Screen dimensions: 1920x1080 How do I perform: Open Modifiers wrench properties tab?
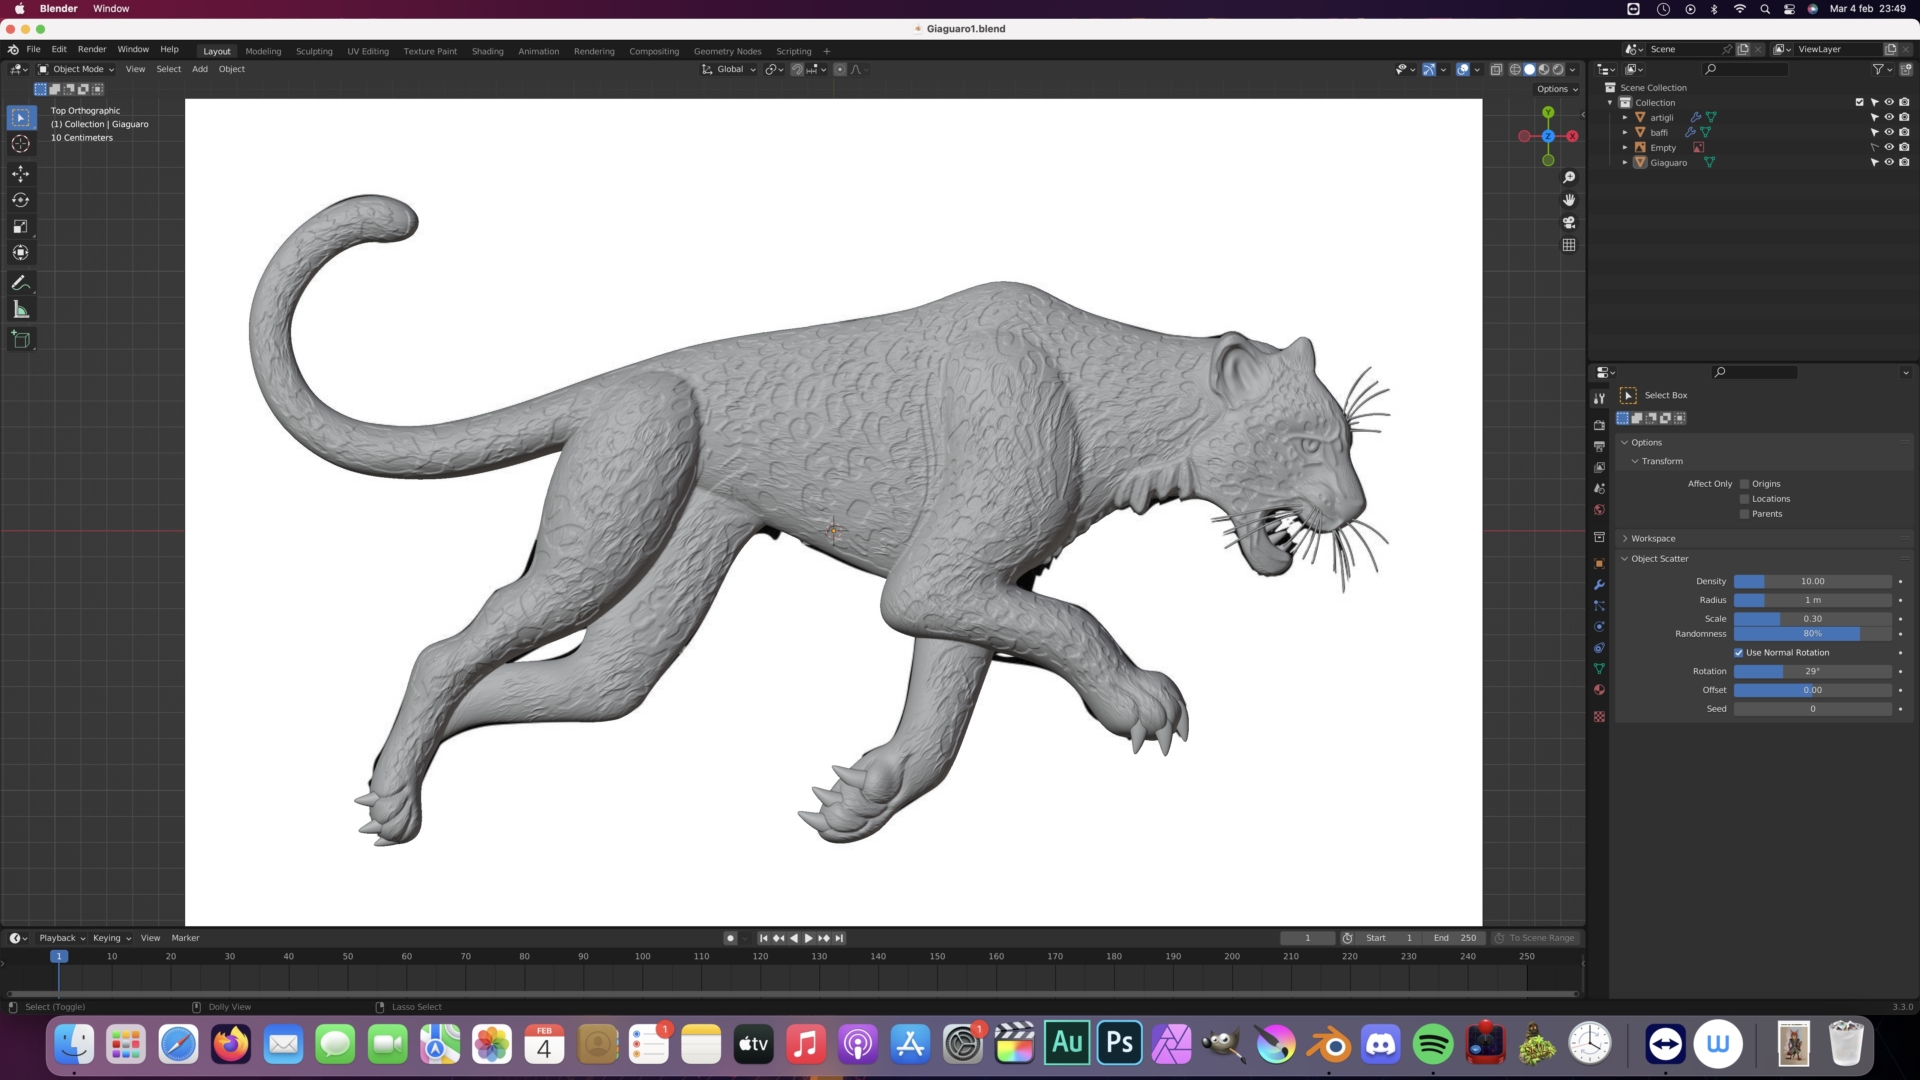[x=1599, y=585]
